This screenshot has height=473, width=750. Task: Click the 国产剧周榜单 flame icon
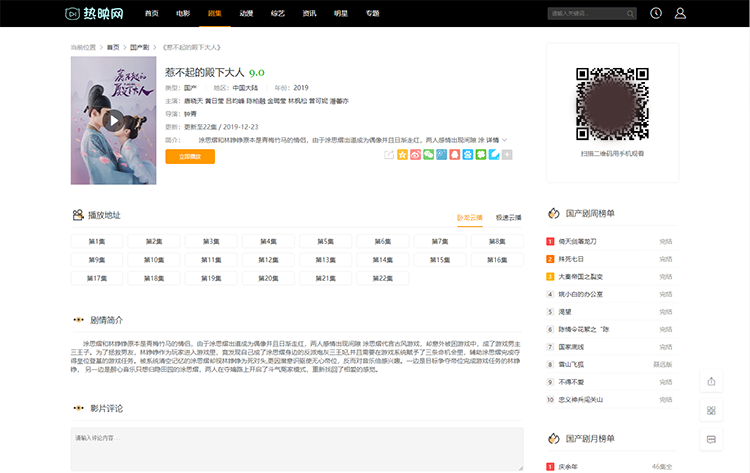coord(554,213)
